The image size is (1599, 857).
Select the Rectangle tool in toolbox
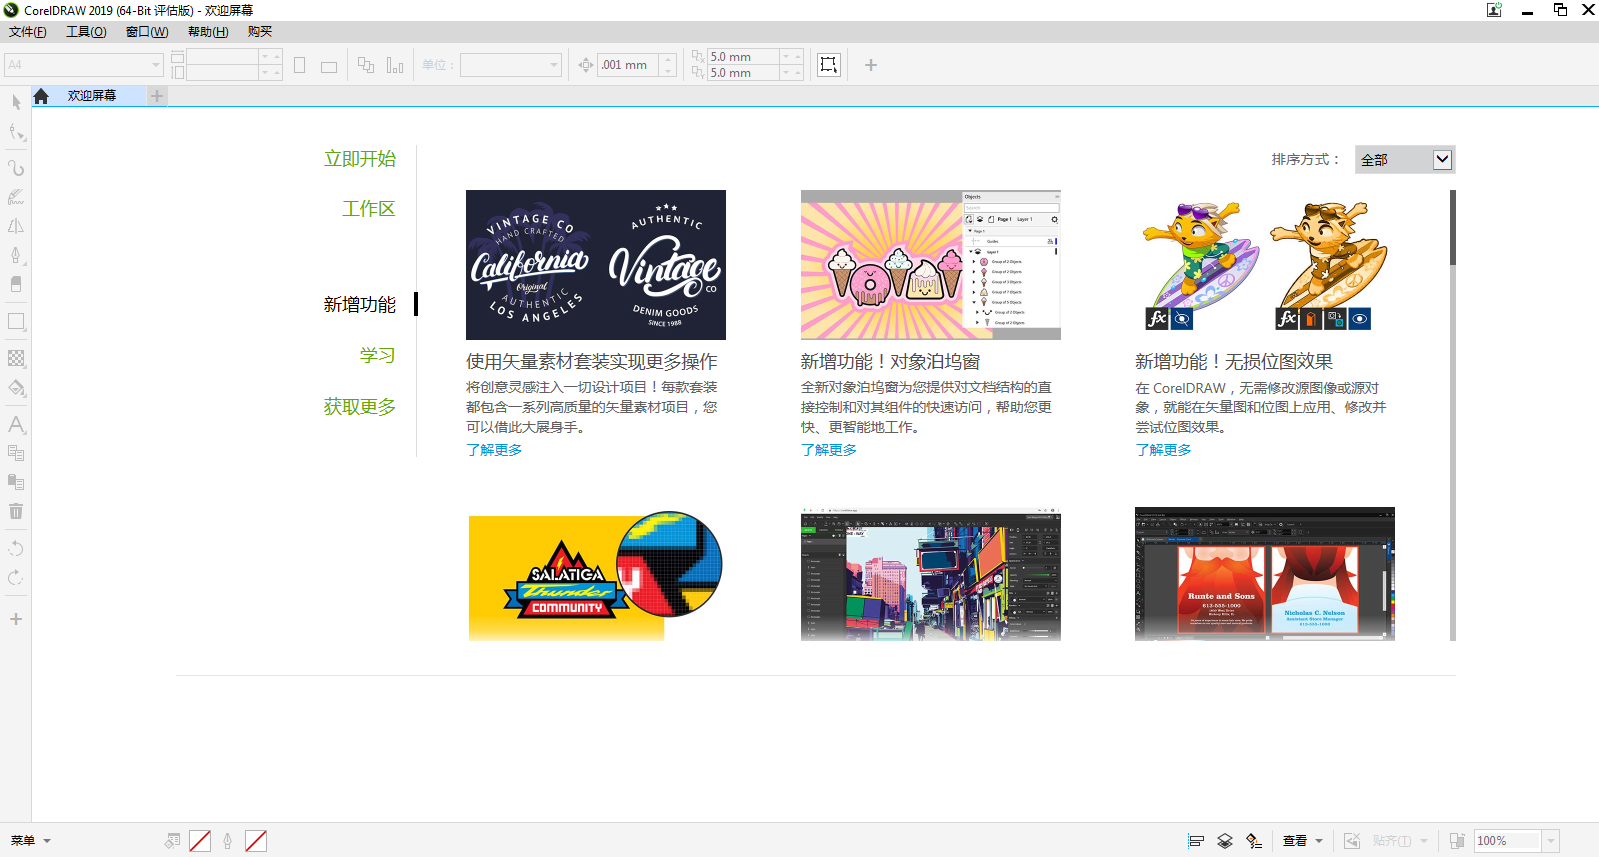pyautogui.click(x=16, y=322)
